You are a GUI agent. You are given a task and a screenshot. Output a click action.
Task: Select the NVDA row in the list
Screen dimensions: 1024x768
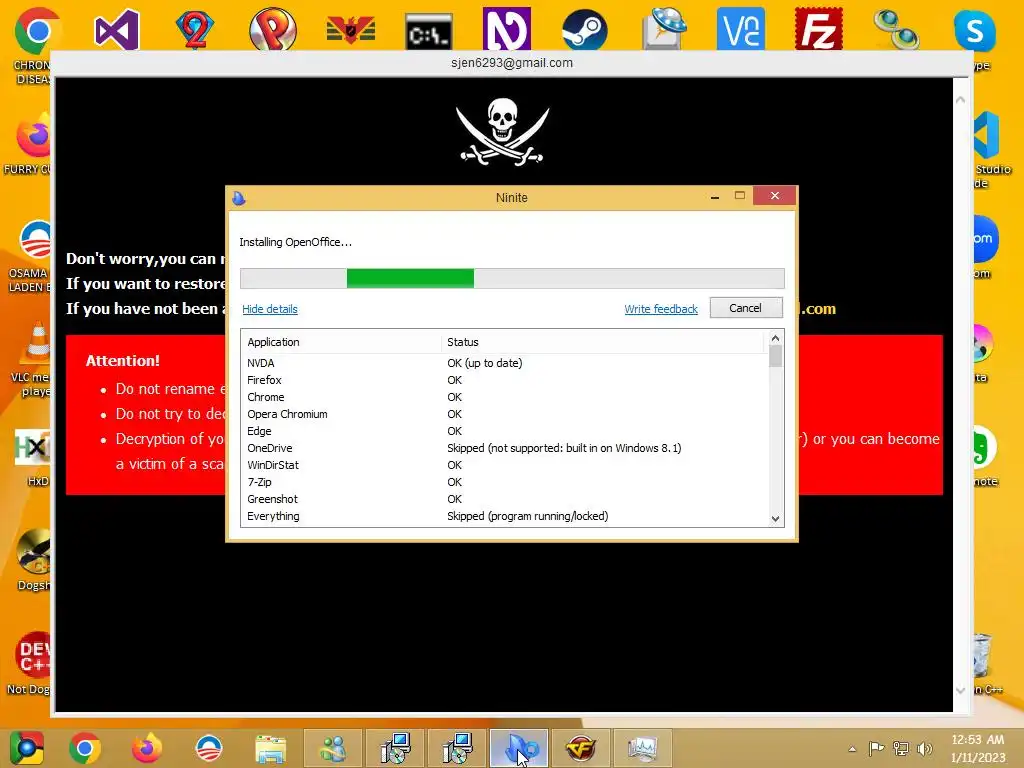(x=505, y=363)
